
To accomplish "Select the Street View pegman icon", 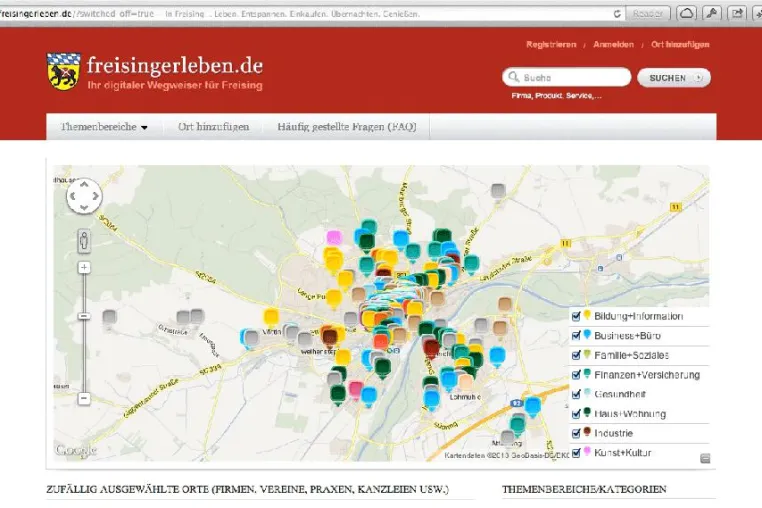I will pos(84,240).
